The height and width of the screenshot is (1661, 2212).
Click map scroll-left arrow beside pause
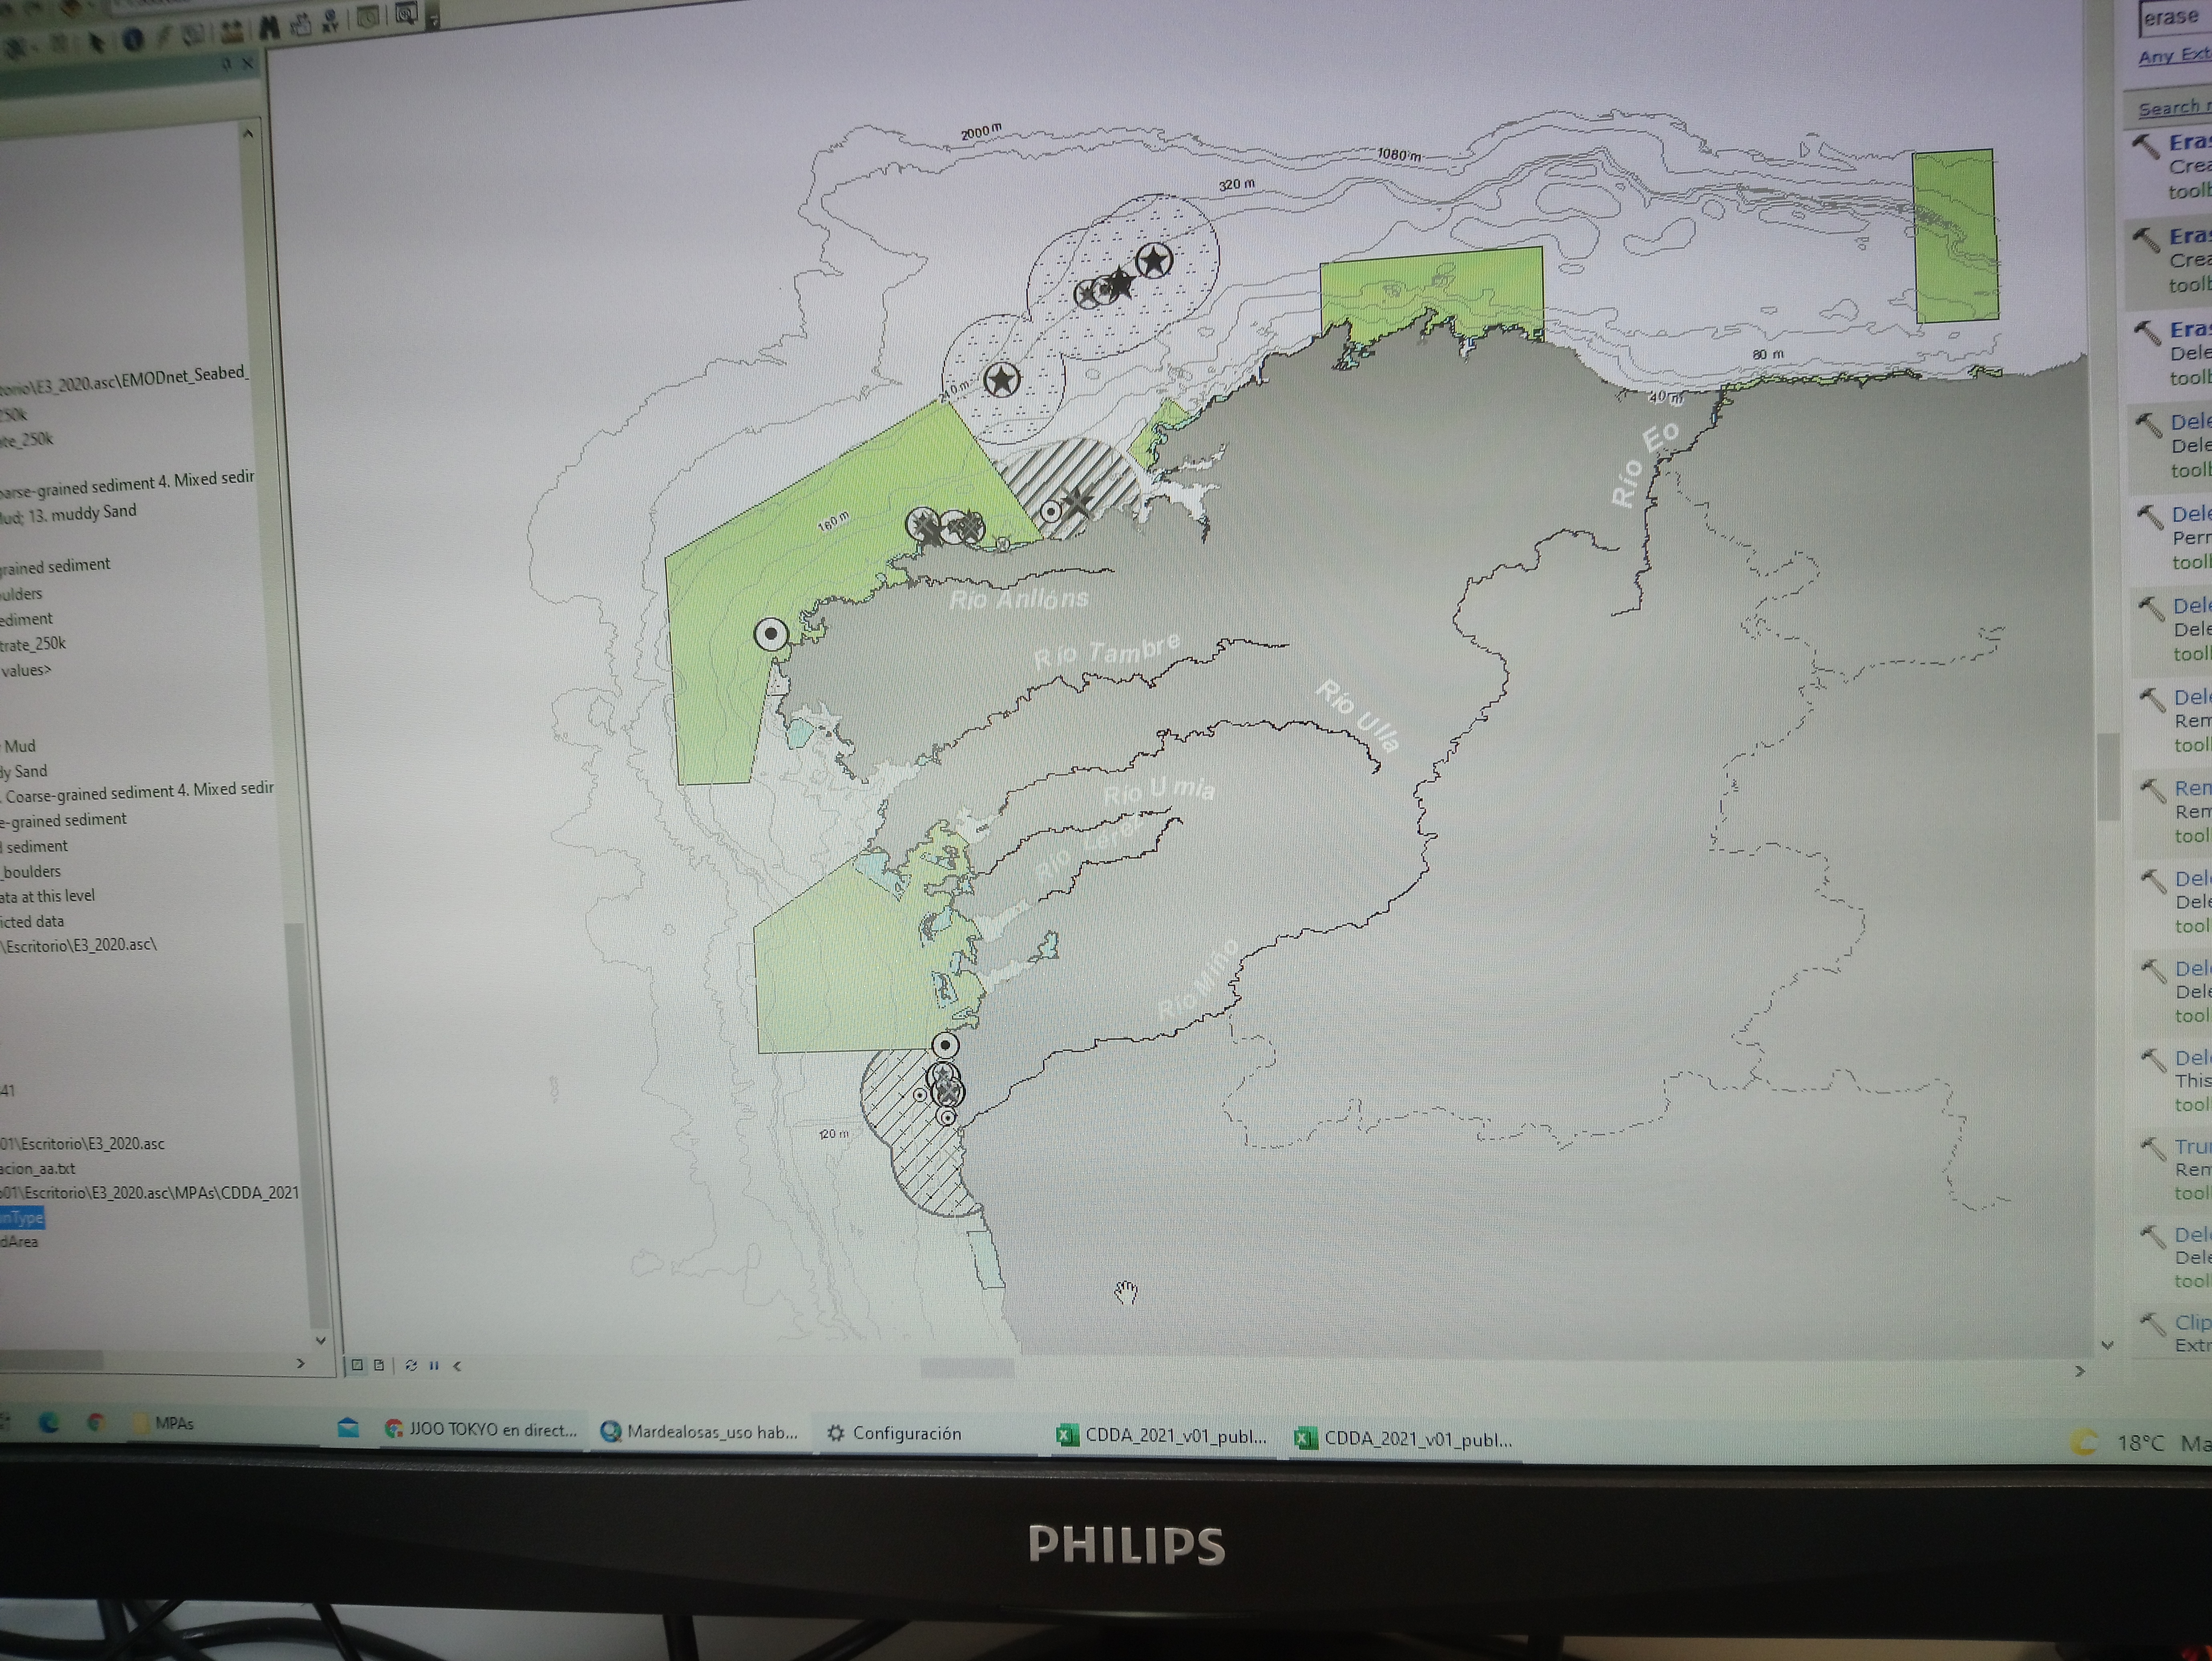(x=457, y=1366)
